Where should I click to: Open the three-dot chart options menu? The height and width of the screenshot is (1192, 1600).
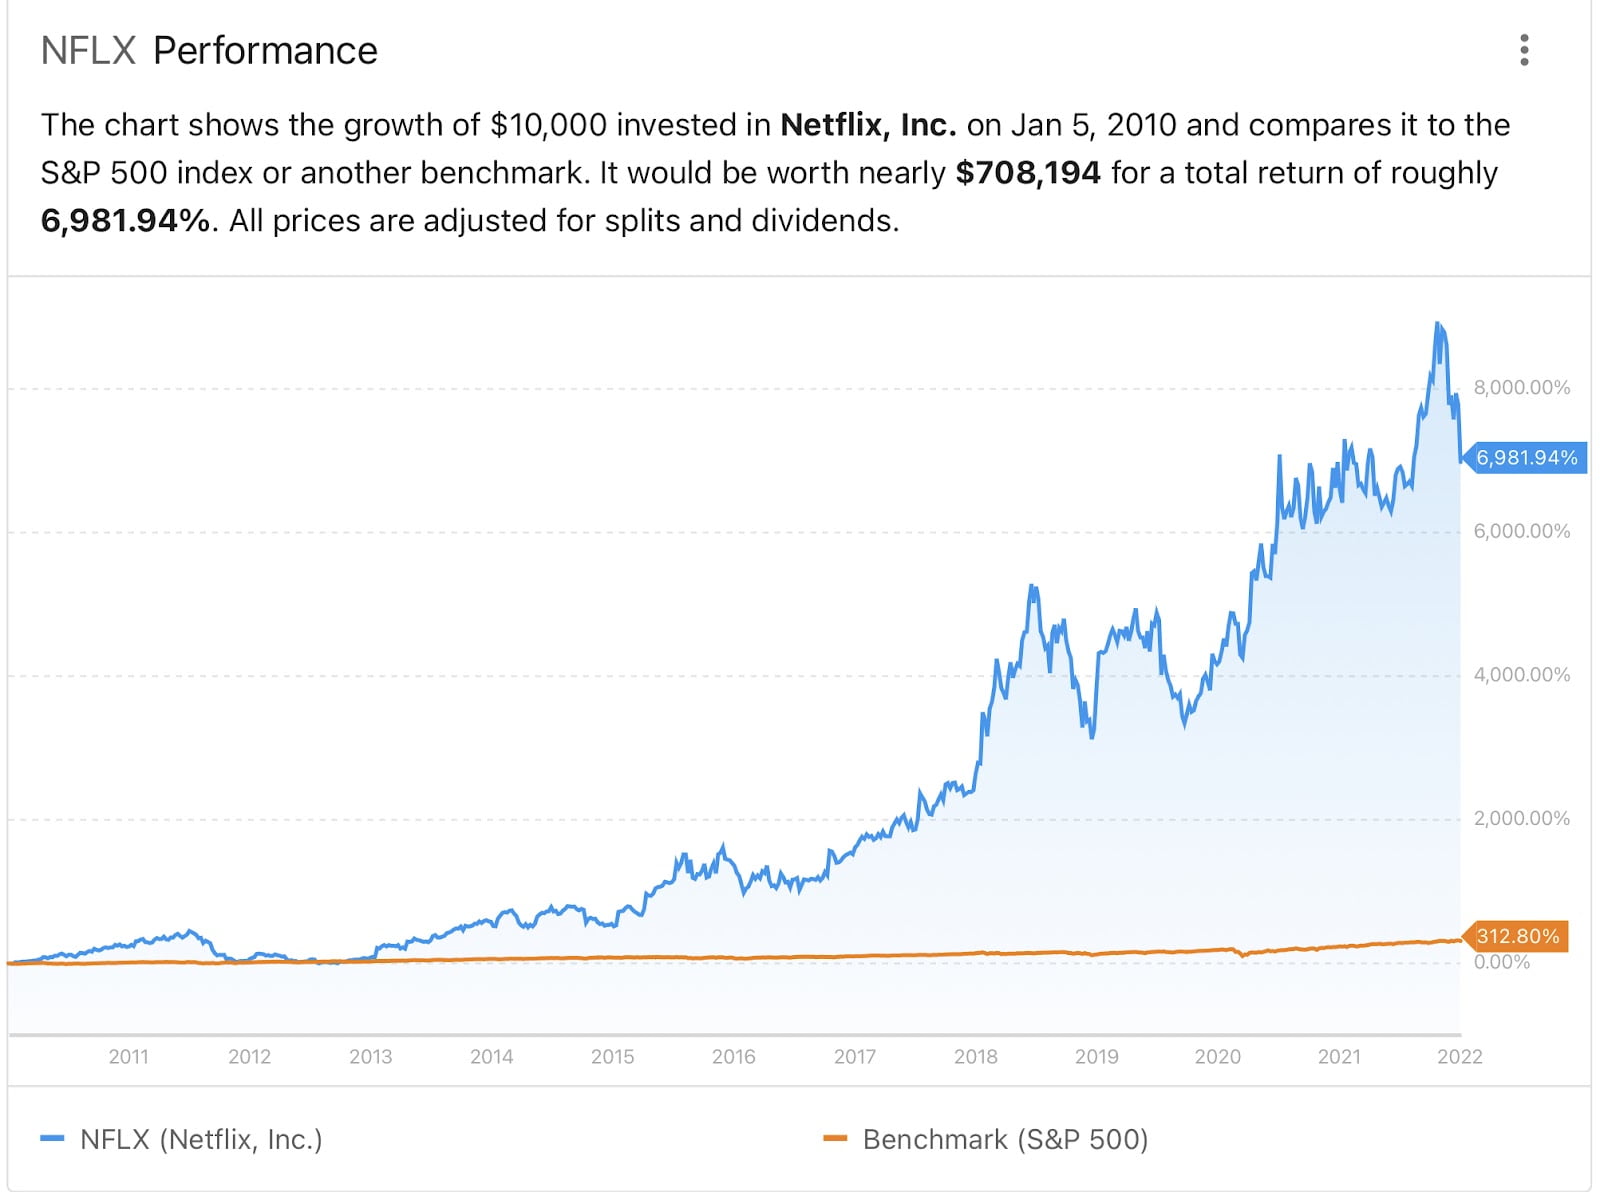click(1524, 50)
